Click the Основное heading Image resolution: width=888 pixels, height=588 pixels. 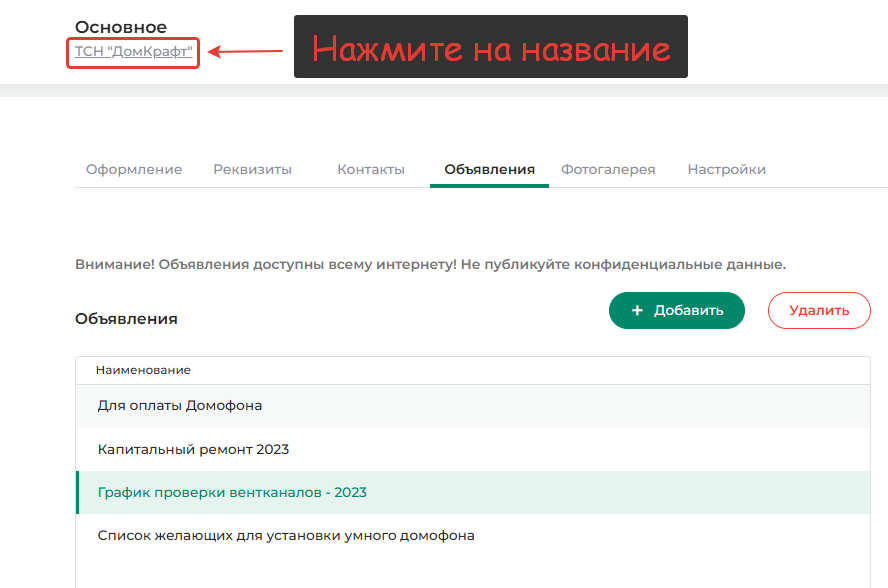[121, 27]
